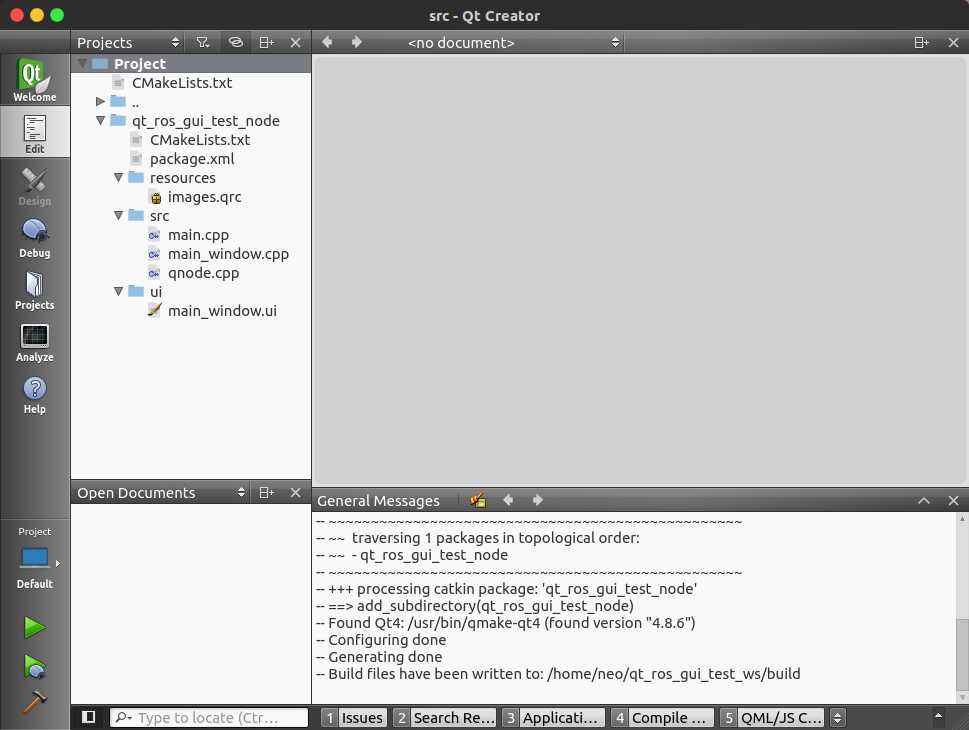The image size is (969, 730).
Task: Collapse the Project root node
Action: [x=82, y=63]
